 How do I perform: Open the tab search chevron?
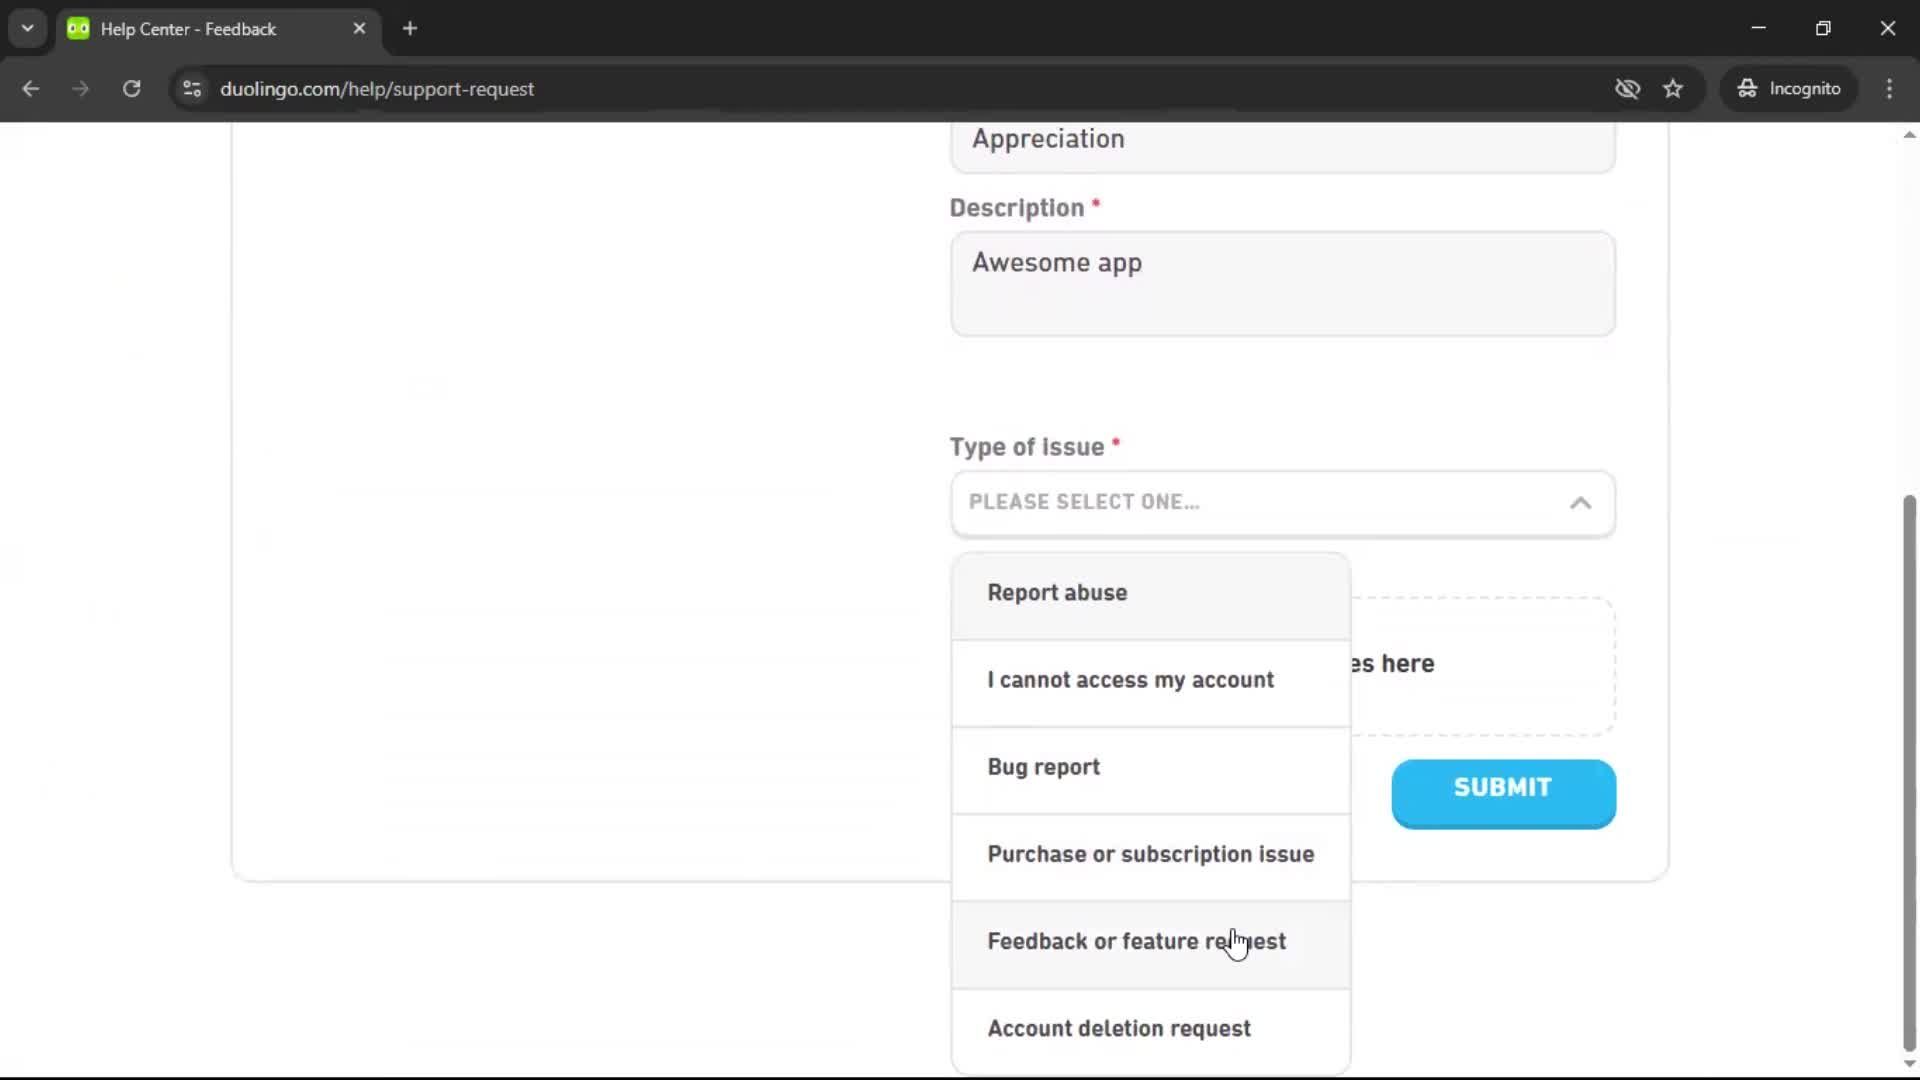point(27,28)
